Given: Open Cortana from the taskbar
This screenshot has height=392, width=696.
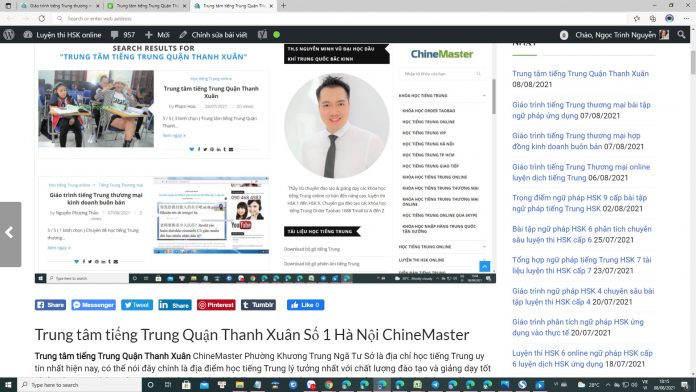Looking at the screenshot, I should pos(150,384).
